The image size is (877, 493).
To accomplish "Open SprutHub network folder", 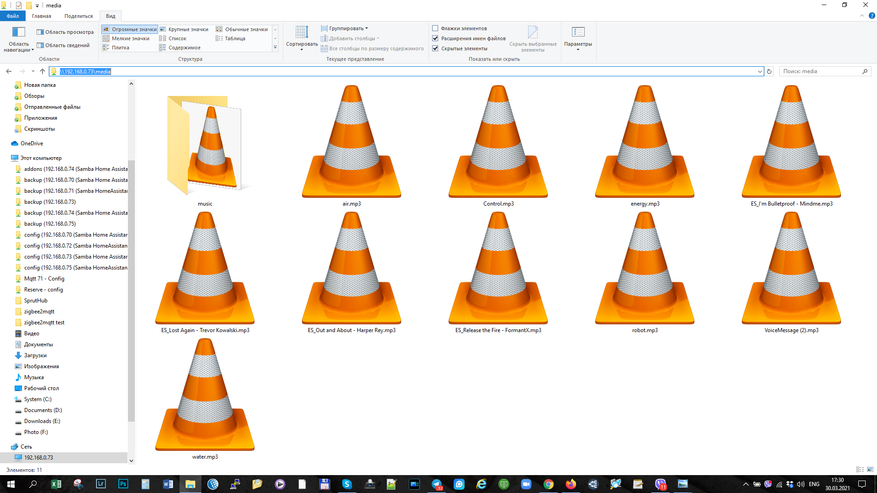I will pyautogui.click(x=31, y=301).
